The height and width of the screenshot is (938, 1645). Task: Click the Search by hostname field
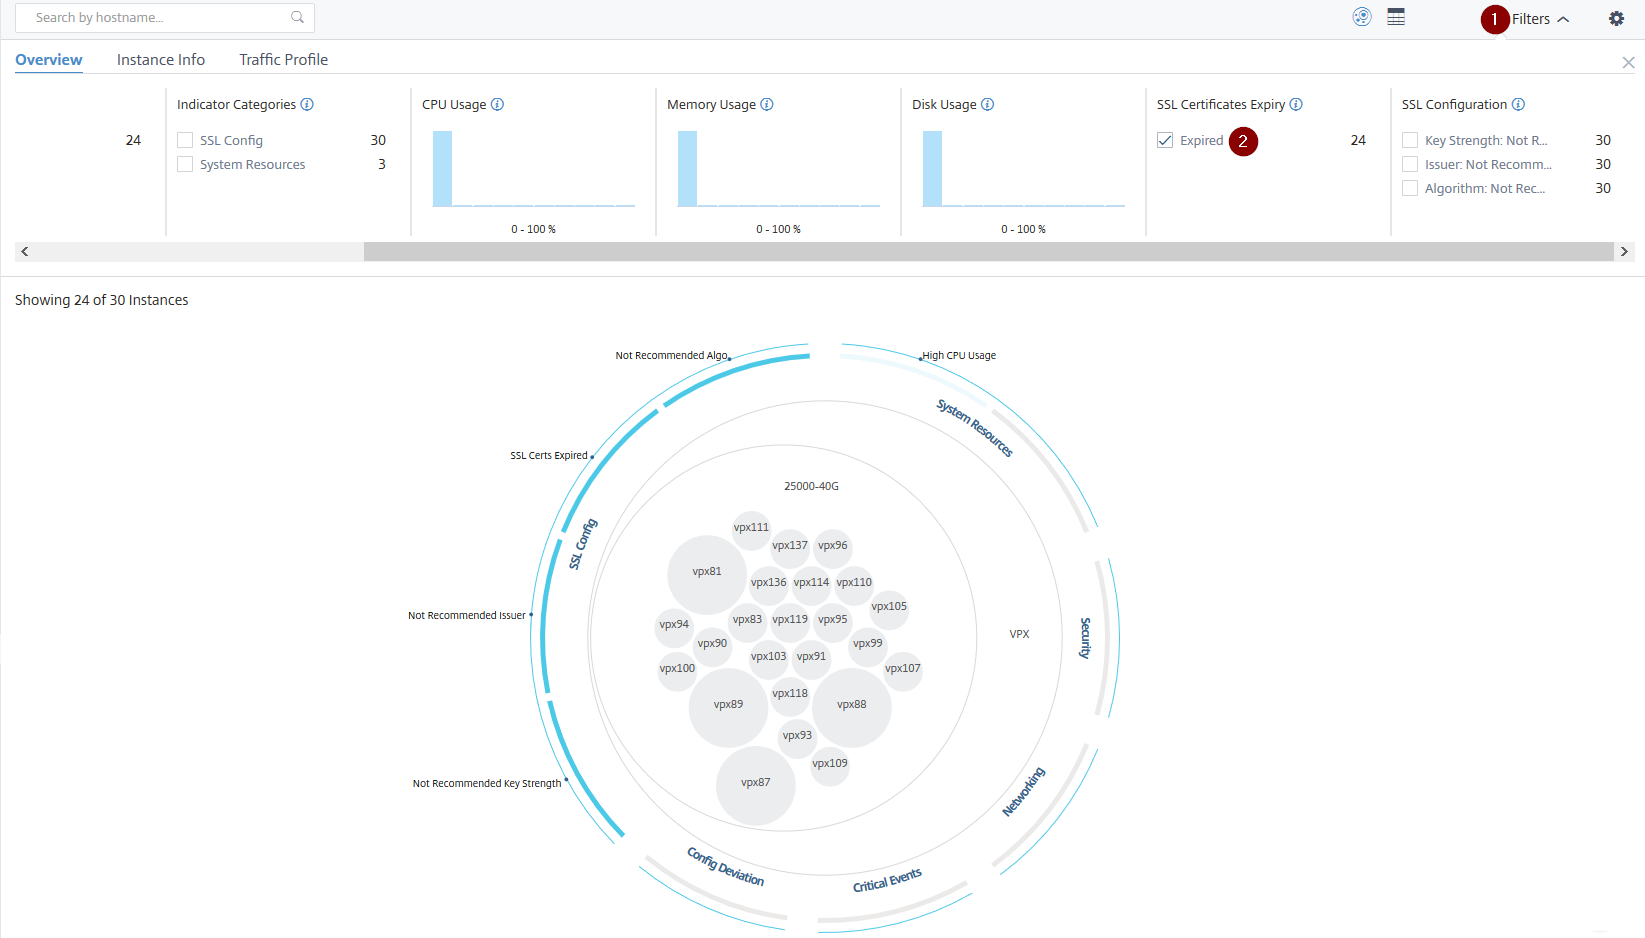[x=165, y=17]
